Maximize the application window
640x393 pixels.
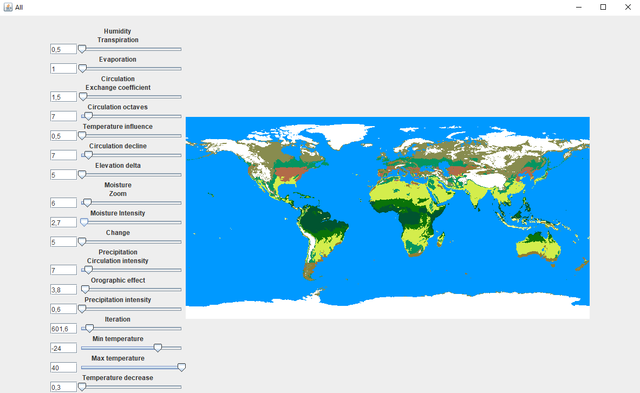coord(603,7)
